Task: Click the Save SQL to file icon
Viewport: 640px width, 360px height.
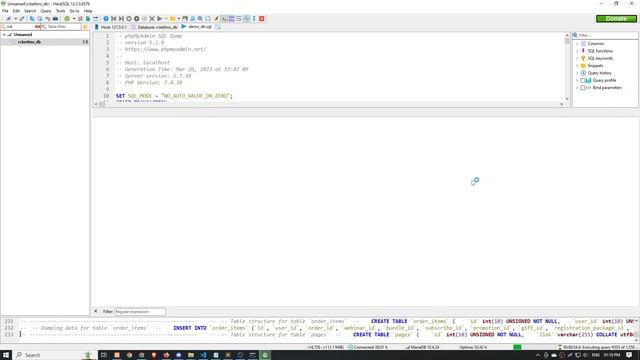Action: 185,19
